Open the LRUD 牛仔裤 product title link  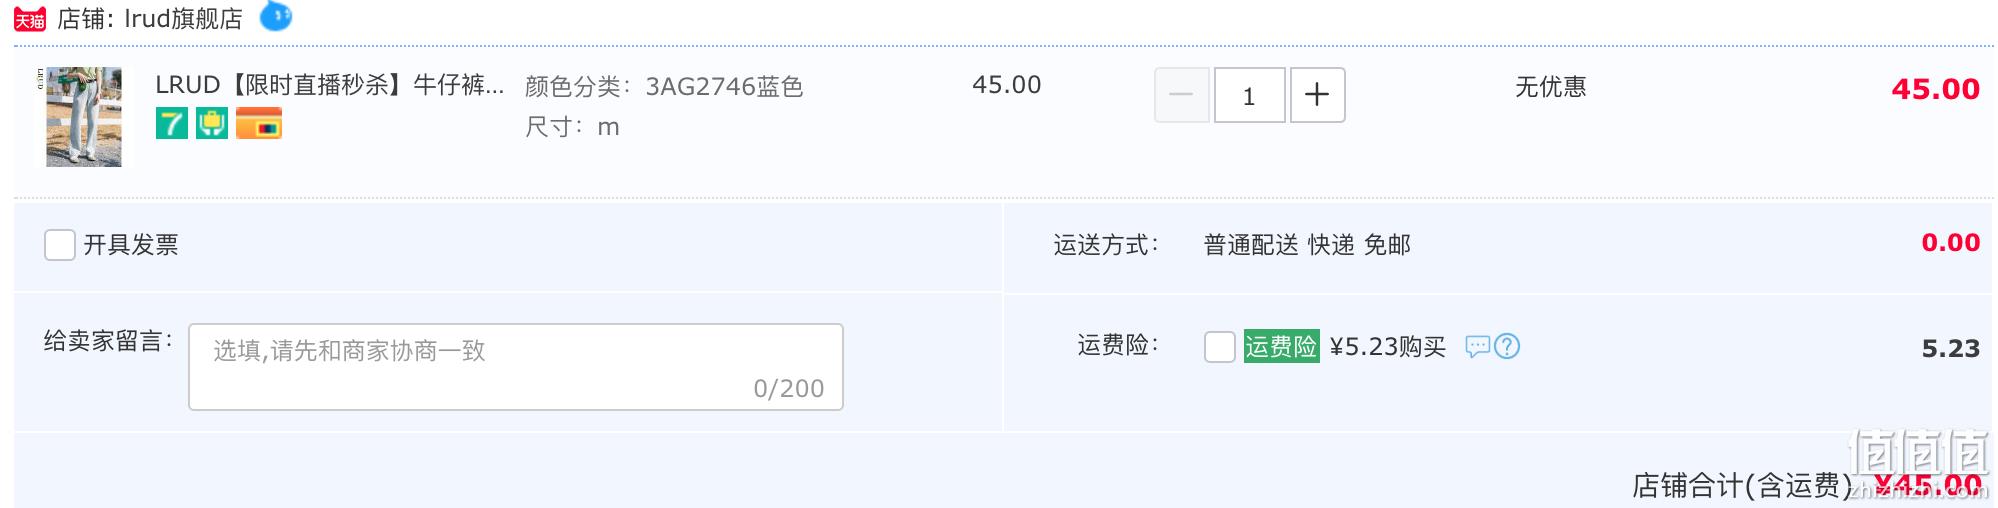[330, 85]
